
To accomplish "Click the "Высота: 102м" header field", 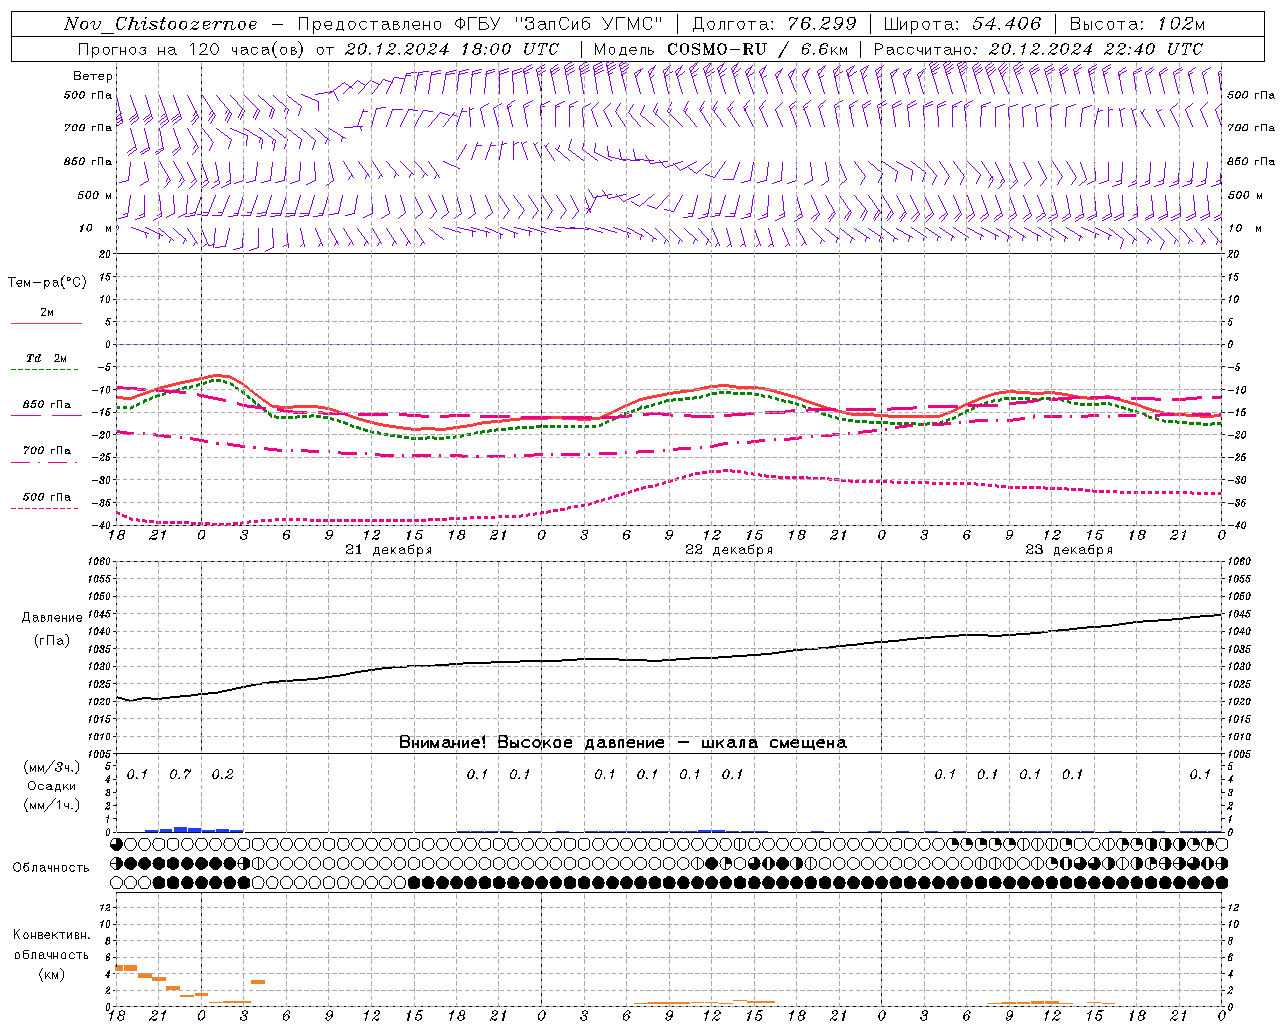I will pyautogui.click(x=1138, y=24).
